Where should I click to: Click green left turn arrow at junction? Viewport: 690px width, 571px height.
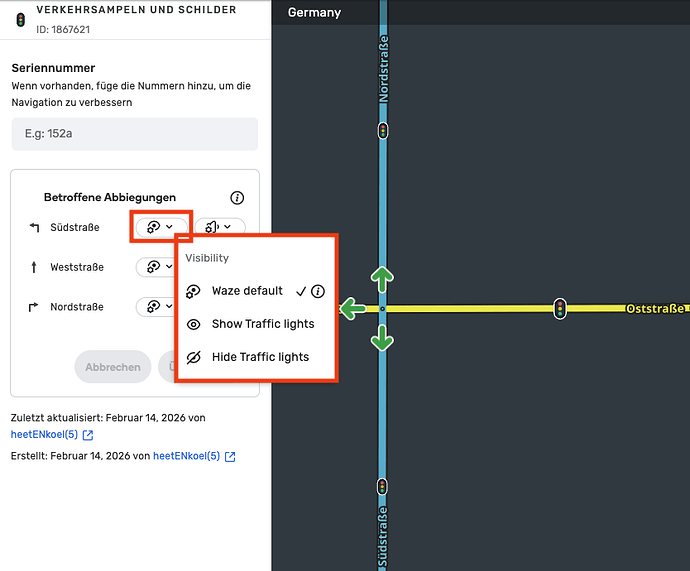pos(352,309)
